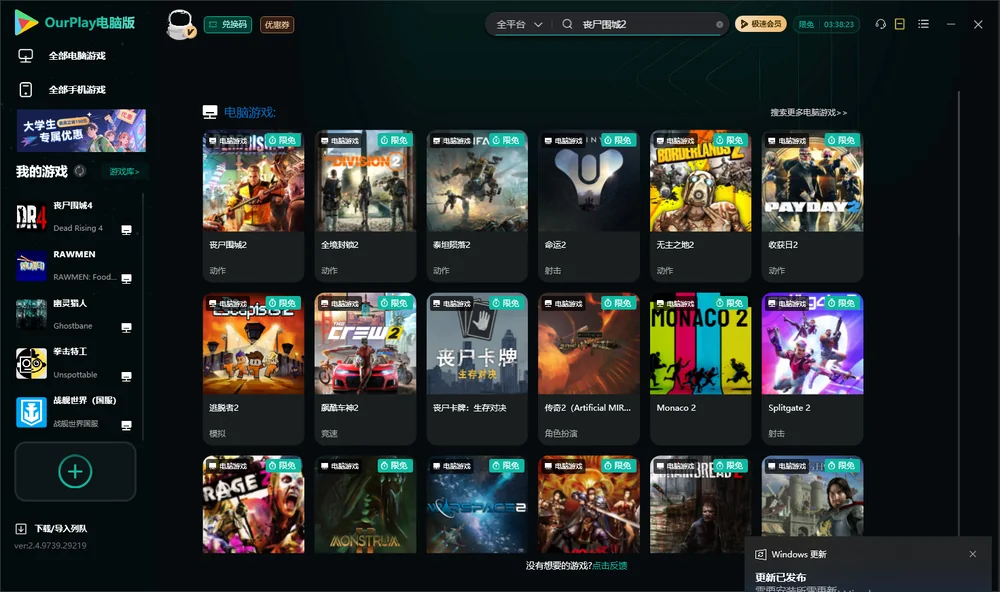Click 电脑游戏 tag on the 命运2 card
The image size is (1000, 592).
pyautogui.click(x=562, y=140)
